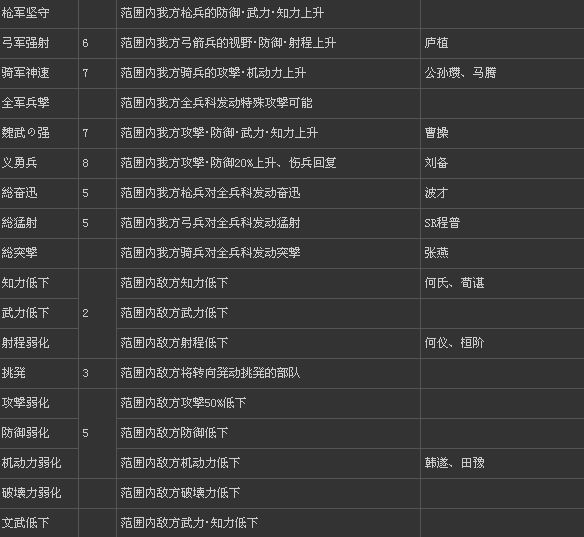Click the general name 曹操
584x537 pixels.
[437, 133]
